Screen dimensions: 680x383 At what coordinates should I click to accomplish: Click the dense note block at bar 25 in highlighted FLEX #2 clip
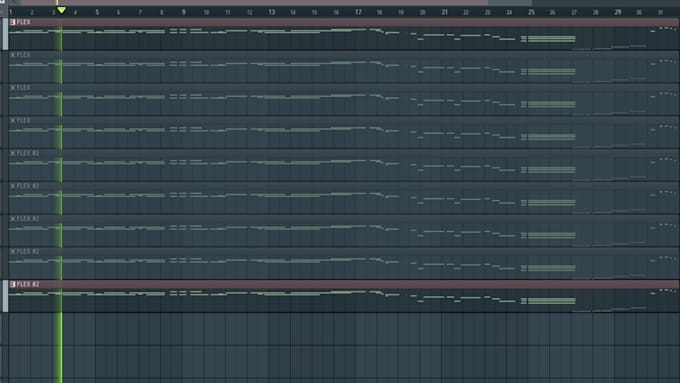[x=551, y=301]
